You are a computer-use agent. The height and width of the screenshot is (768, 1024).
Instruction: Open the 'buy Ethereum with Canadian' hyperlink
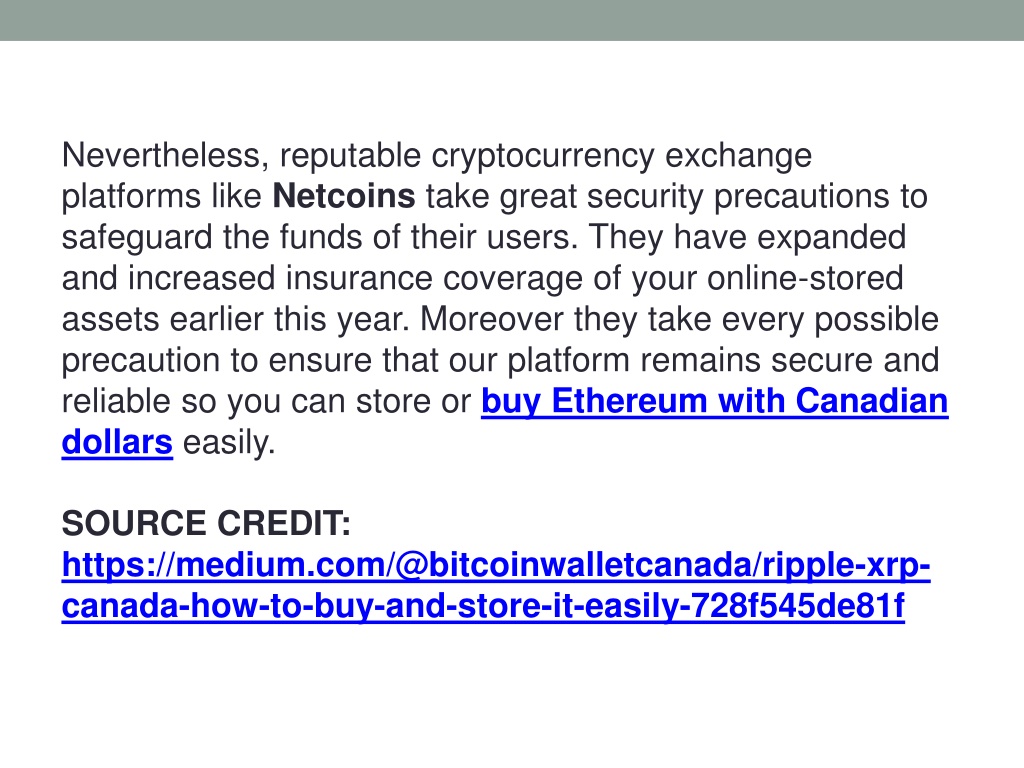714,401
